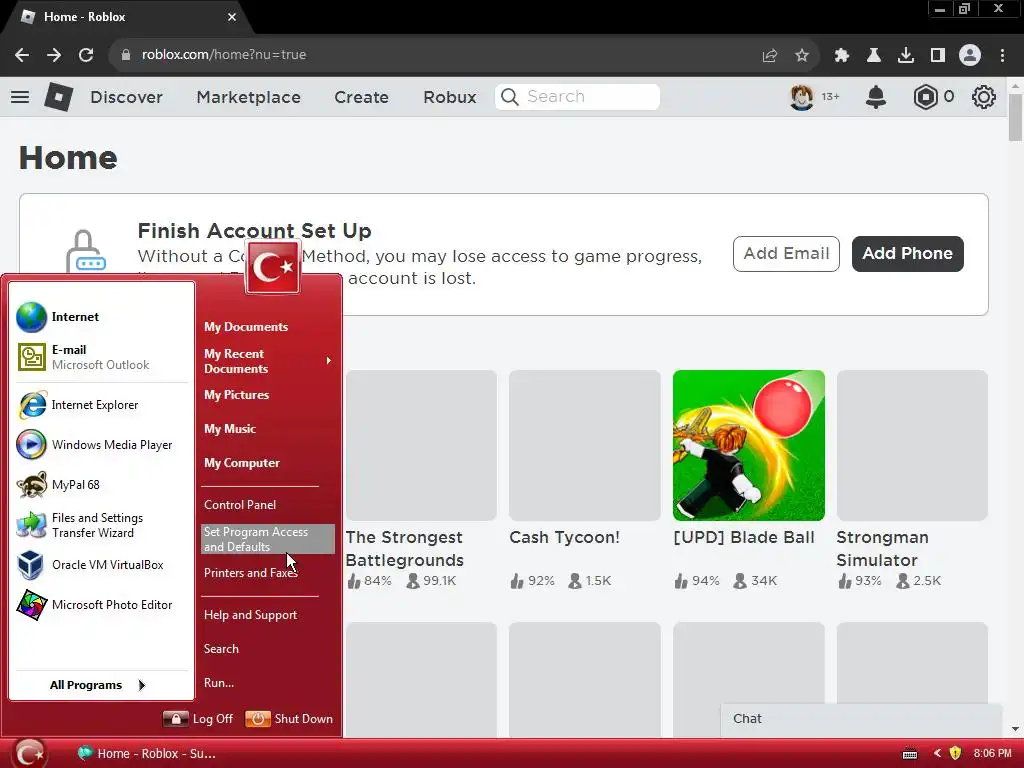The width and height of the screenshot is (1024, 768).
Task: Go to Discover page
Action: tap(127, 97)
